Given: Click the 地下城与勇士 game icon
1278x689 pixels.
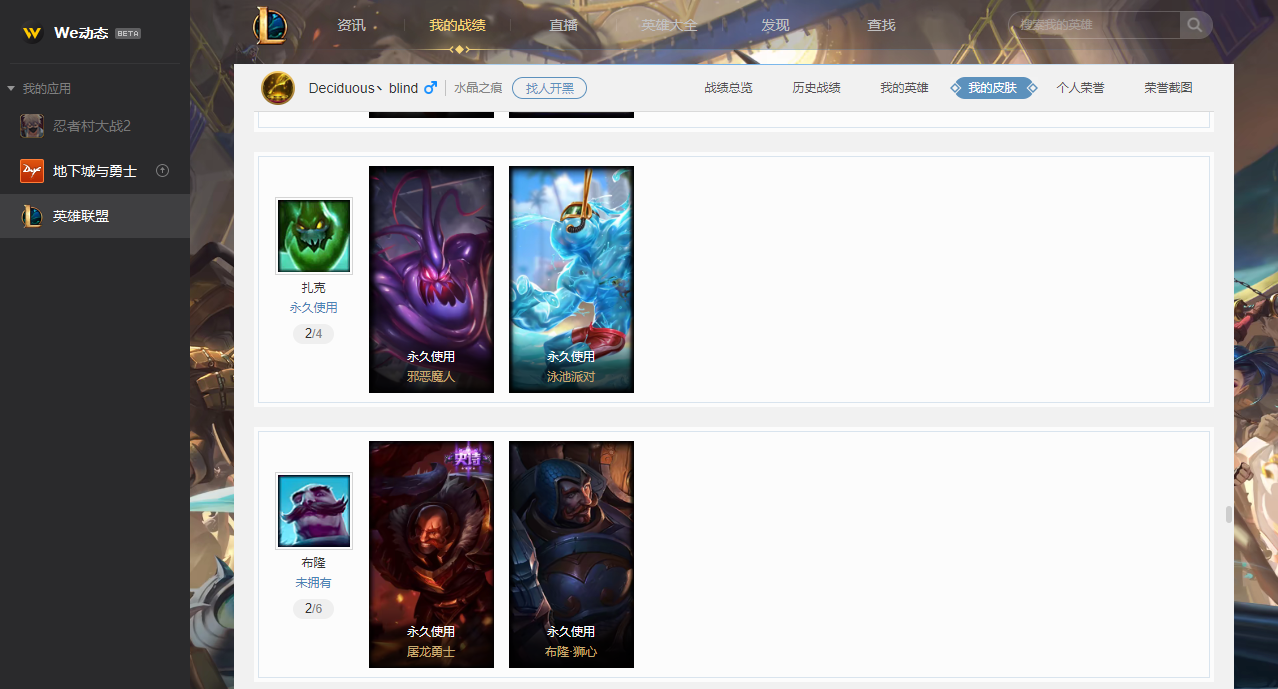Looking at the screenshot, I should tap(32, 171).
